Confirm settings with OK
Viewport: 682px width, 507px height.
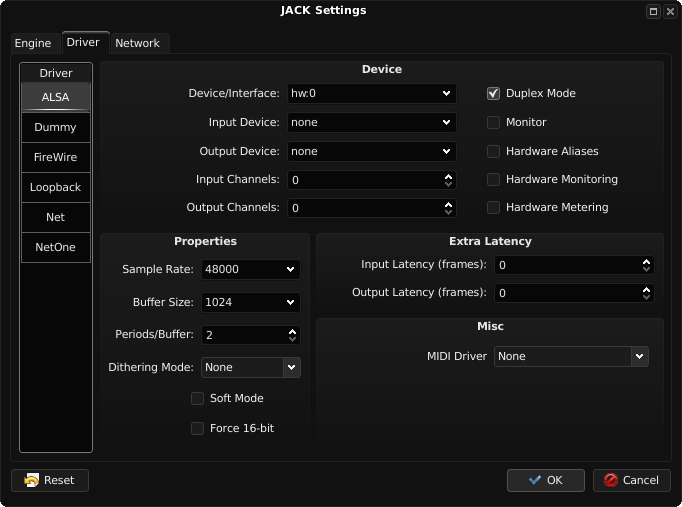[545, 480]
